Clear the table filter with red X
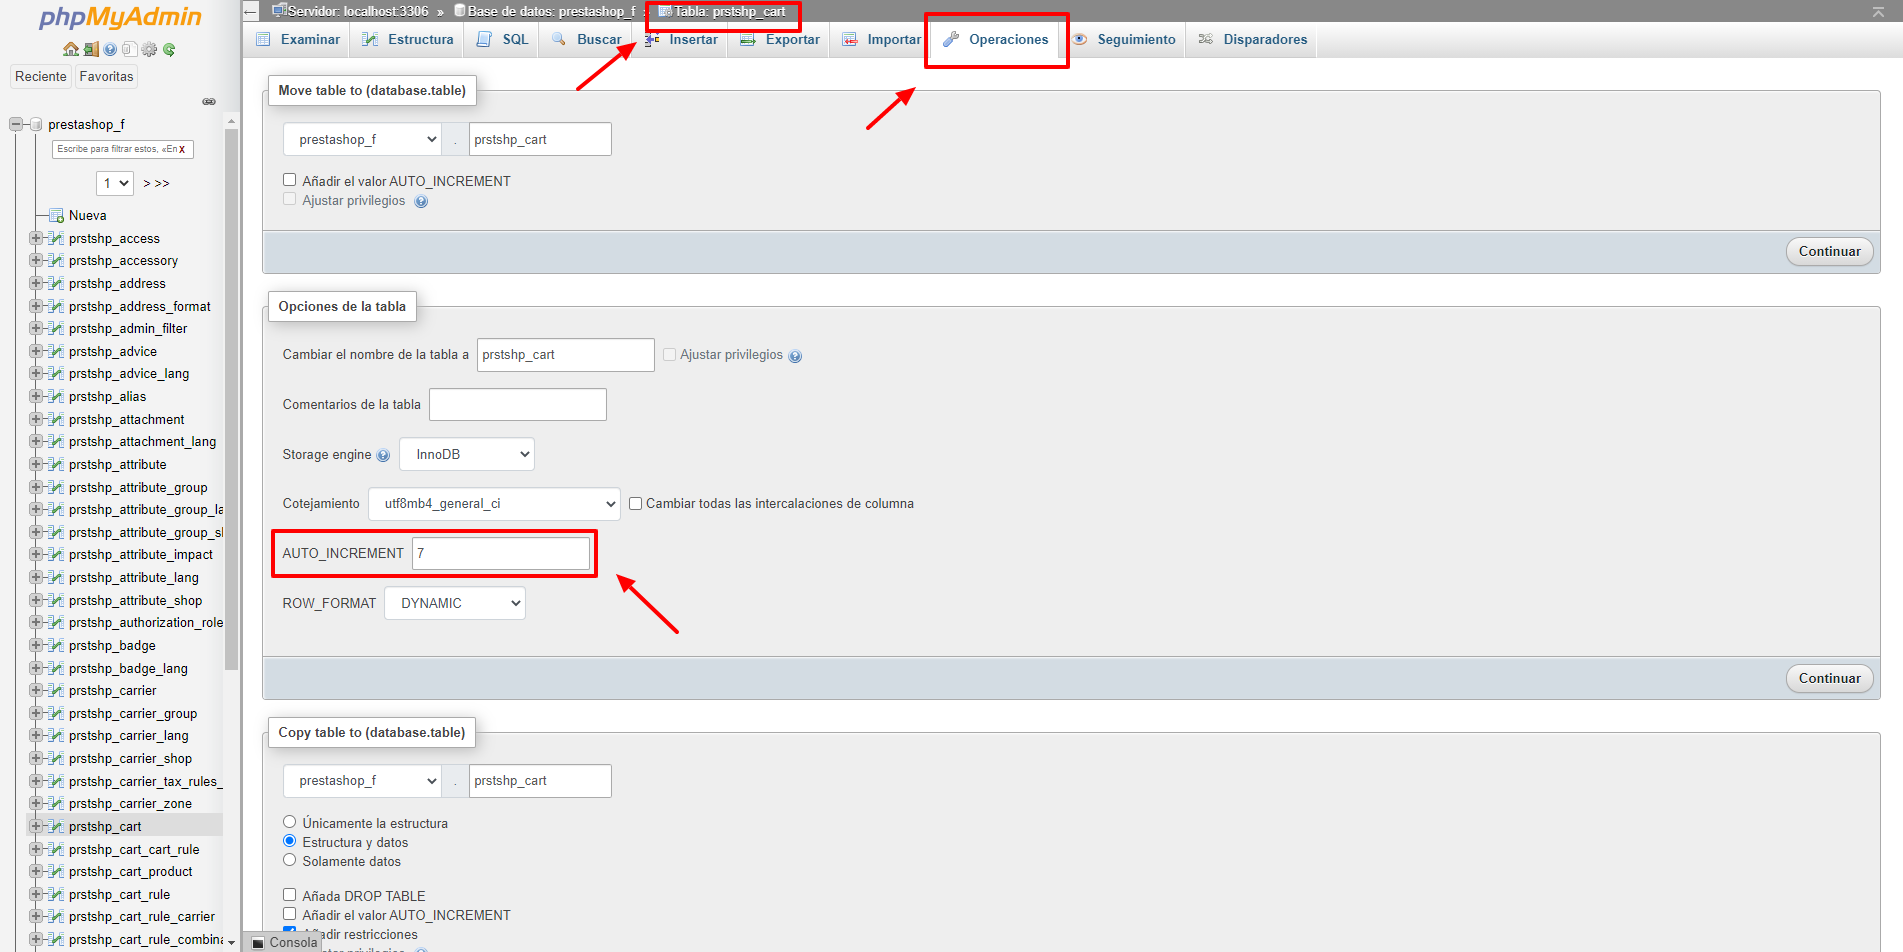The height and width of the screenshot is (952, 1903). click(182, 149)
